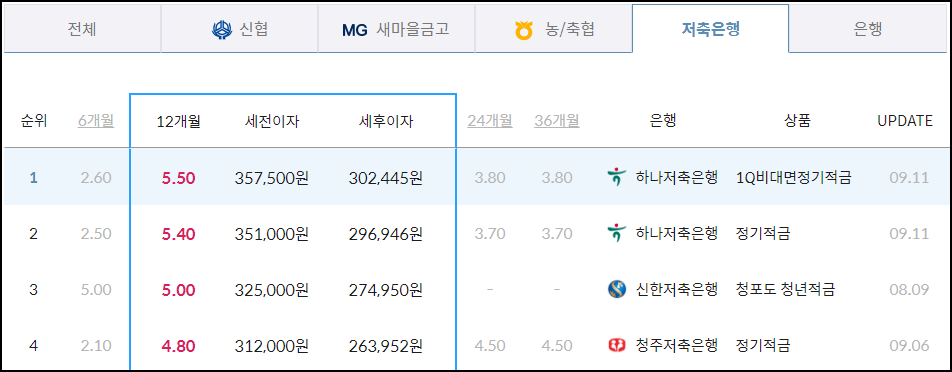The height and width of the screenshot is (372, 952).
Task: Click the 신협 logo icon
Action: (222, 30)
